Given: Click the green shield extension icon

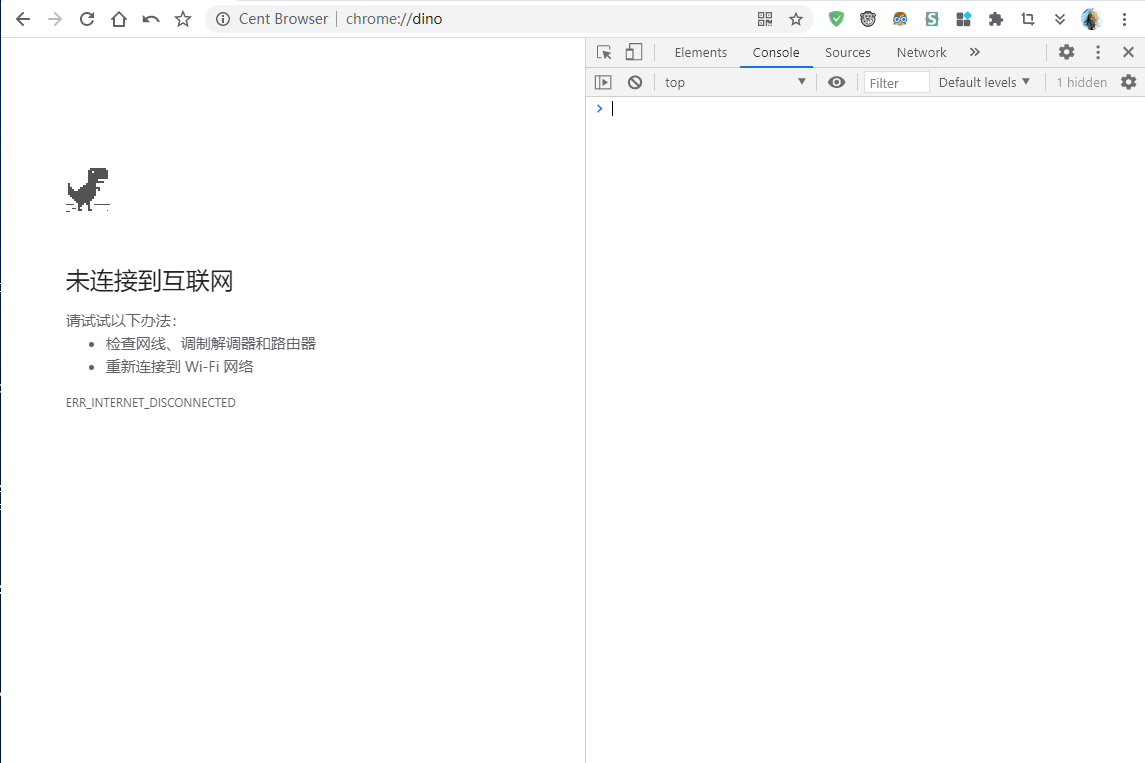Looking at the screenshot, I should coord(836,19).
